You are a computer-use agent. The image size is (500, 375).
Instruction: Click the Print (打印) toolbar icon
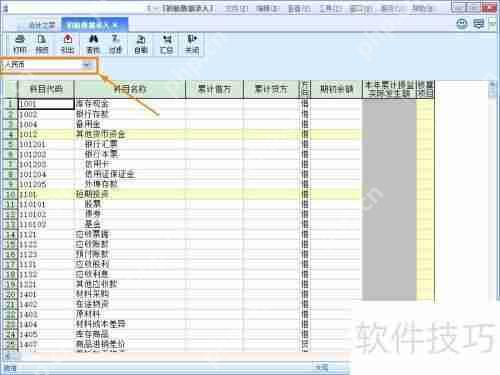tap(20, 44)
